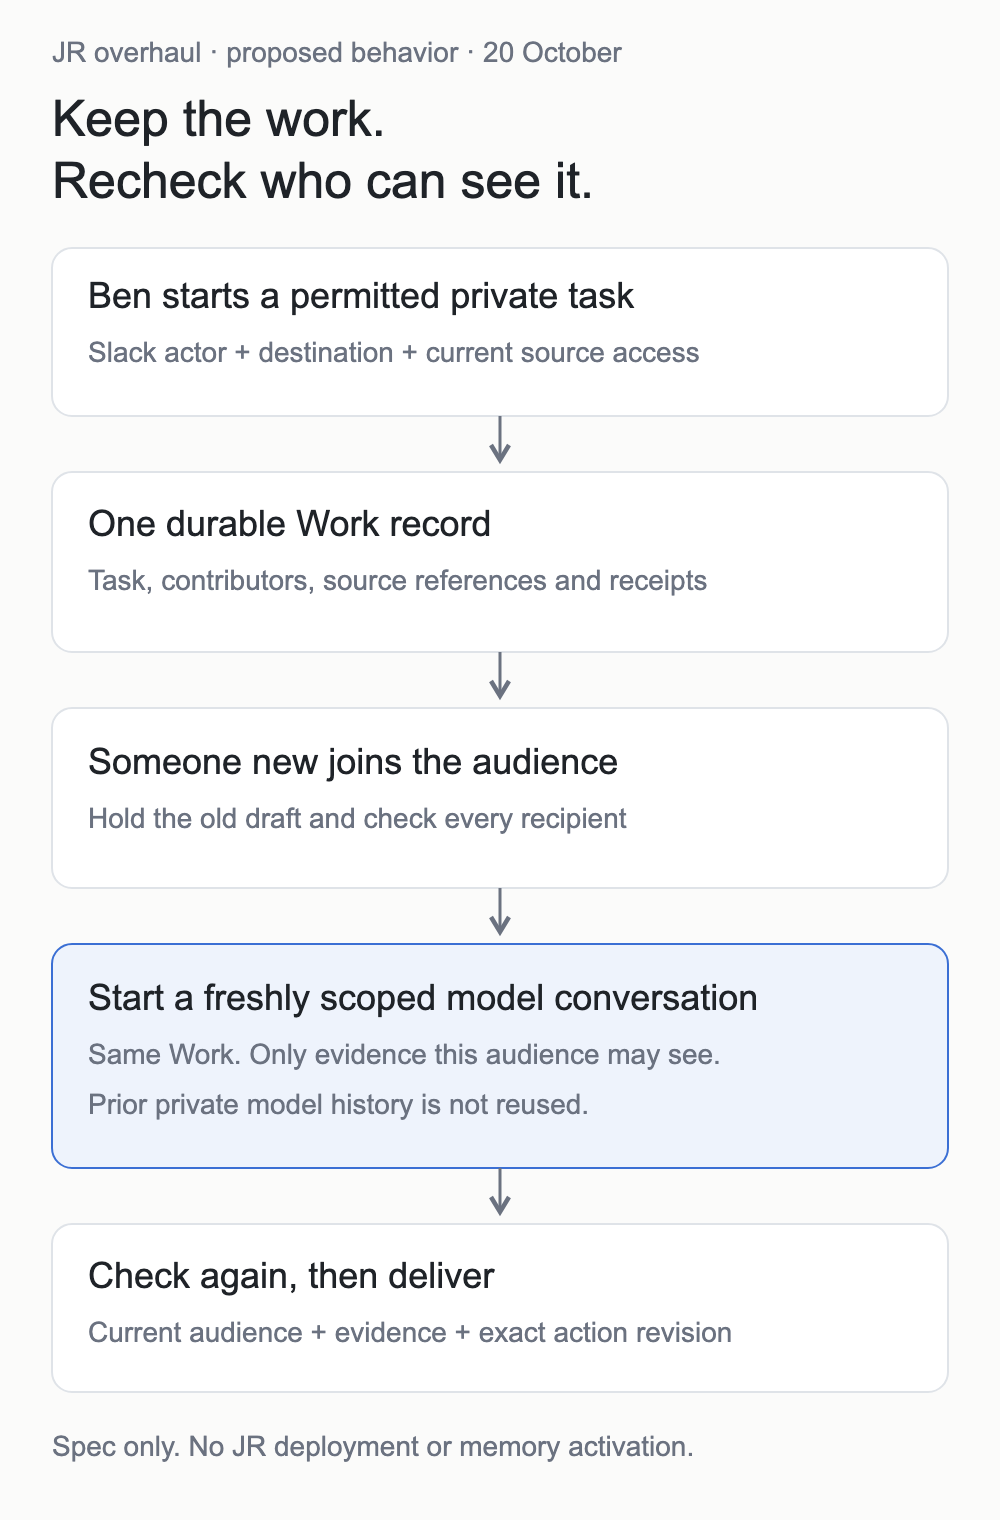The image size is (1000, 1520).
Task: Click the header line 'JR overhaul · proposed behavior · 20 October'
Action: pos(337,53)
